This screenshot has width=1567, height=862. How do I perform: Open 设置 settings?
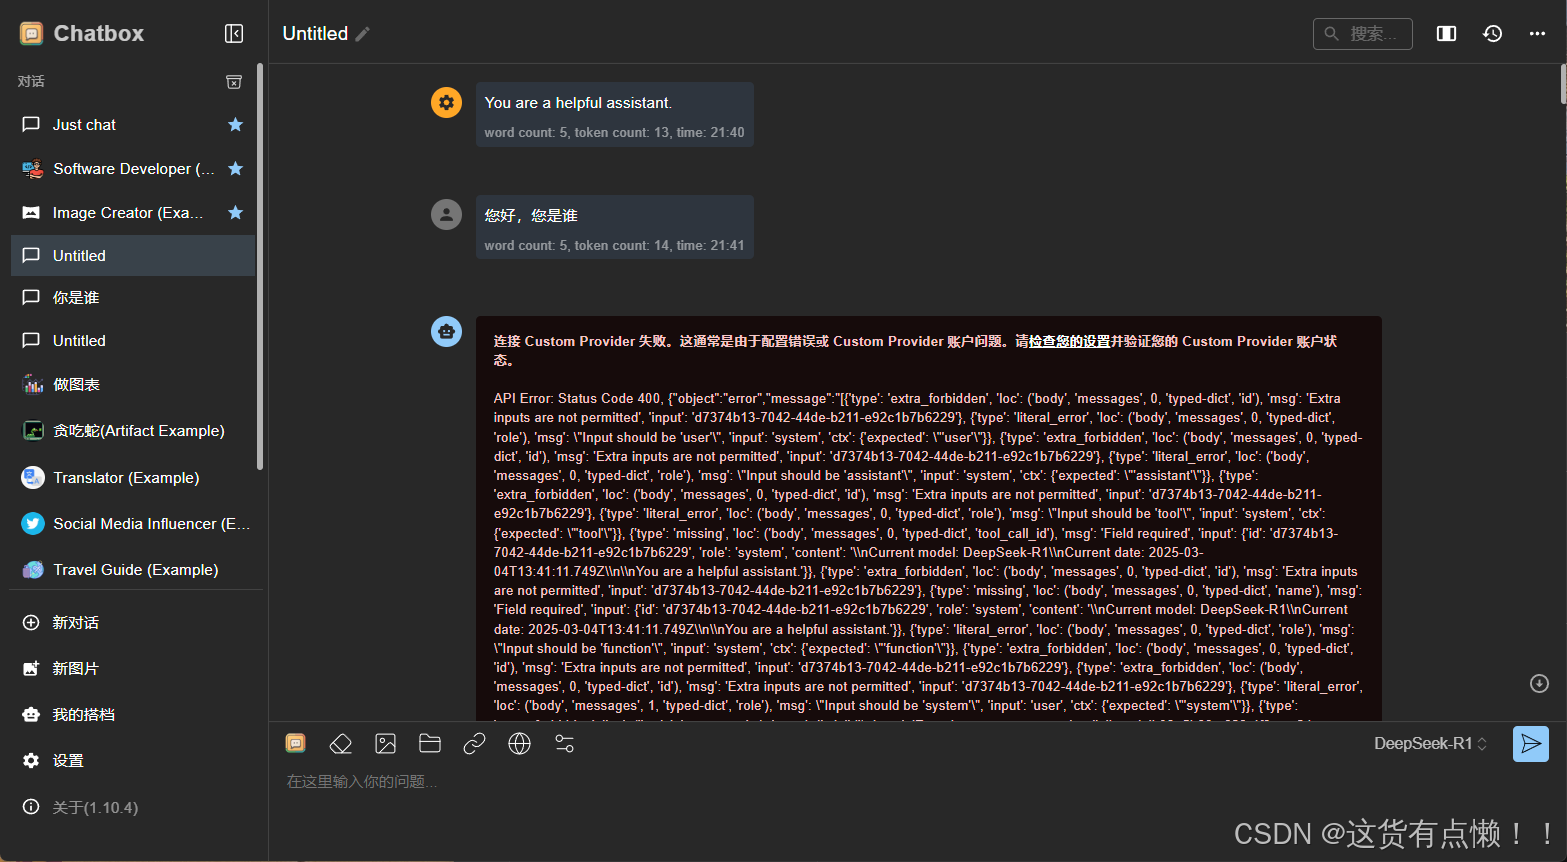coord(133,761)
